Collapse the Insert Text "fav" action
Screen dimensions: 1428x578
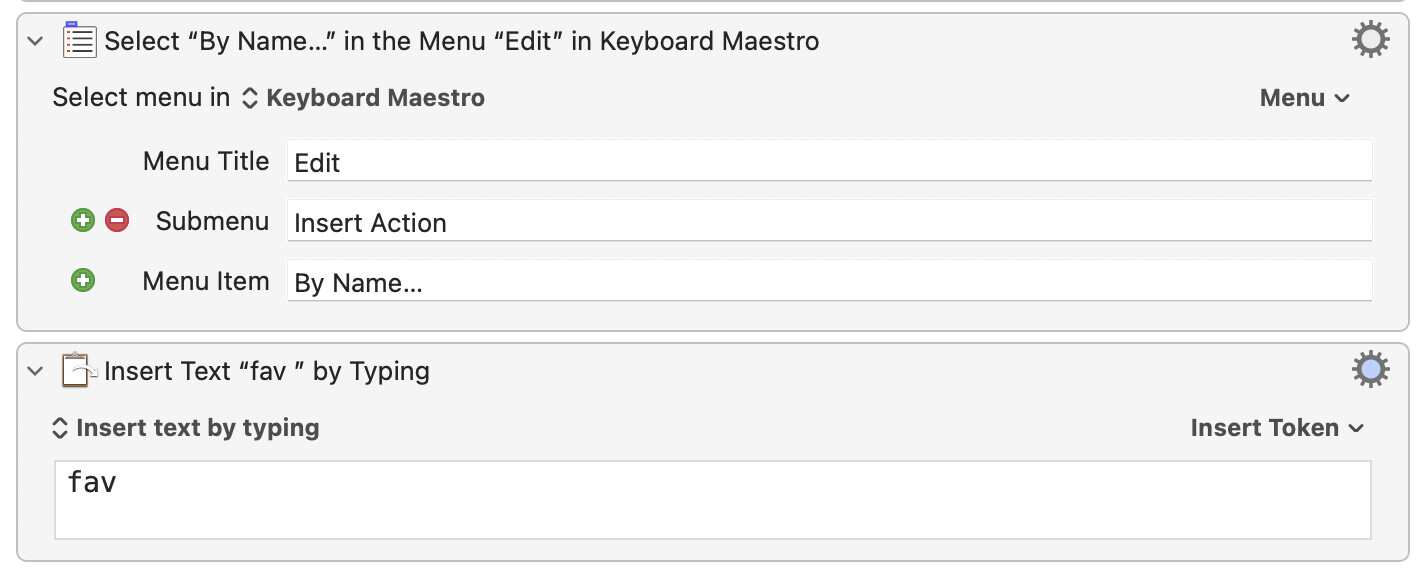click(x=36, y=371)
